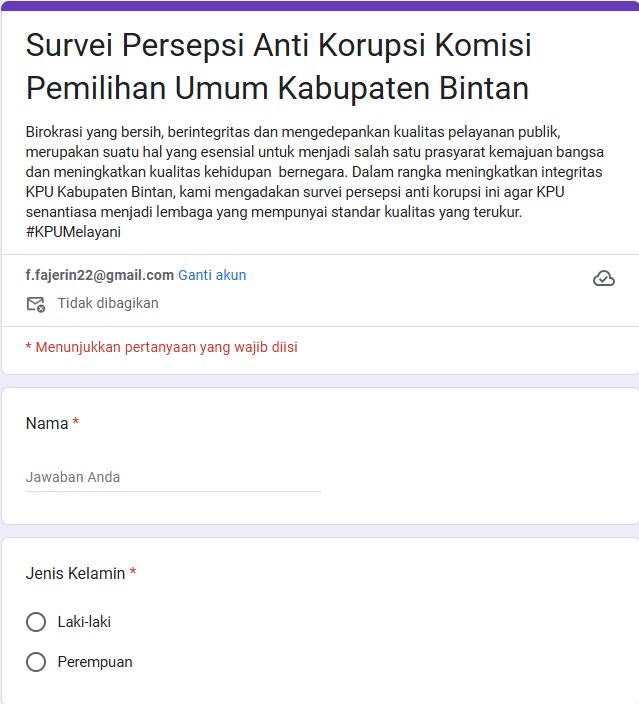Click the purple header bar on top
Screen dimensions: 639x704
coord(319,5)
